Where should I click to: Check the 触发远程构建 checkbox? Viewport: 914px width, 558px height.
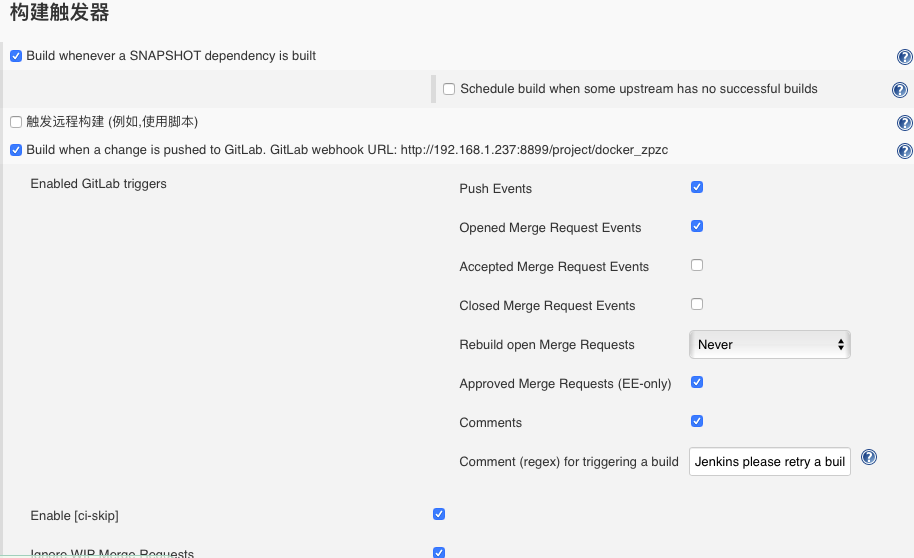[x=16, y=122]
